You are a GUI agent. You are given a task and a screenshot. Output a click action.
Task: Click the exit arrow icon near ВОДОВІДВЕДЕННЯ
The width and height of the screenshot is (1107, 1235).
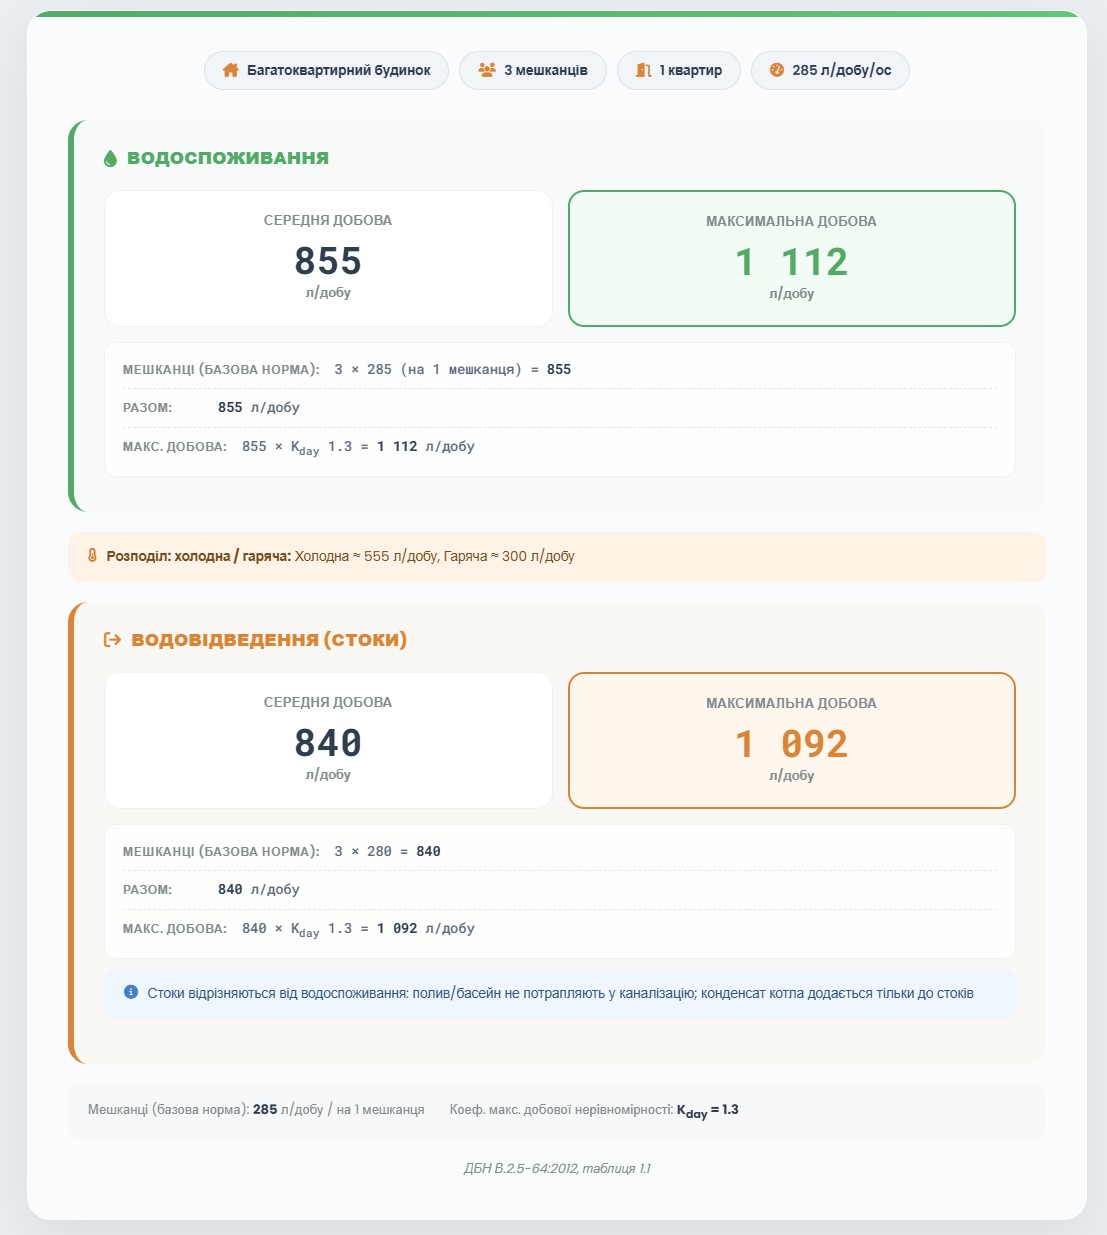click(113, 640)
